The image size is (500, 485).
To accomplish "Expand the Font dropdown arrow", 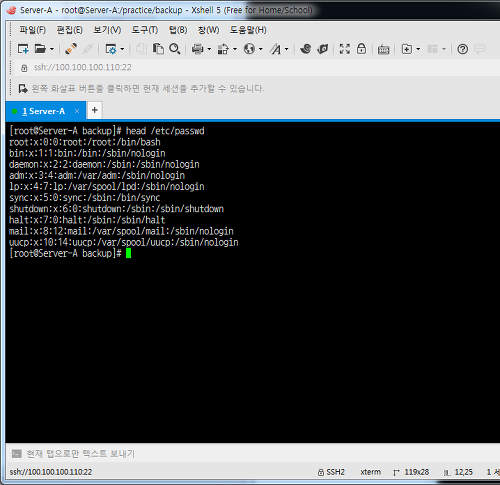I will [287, 49].
